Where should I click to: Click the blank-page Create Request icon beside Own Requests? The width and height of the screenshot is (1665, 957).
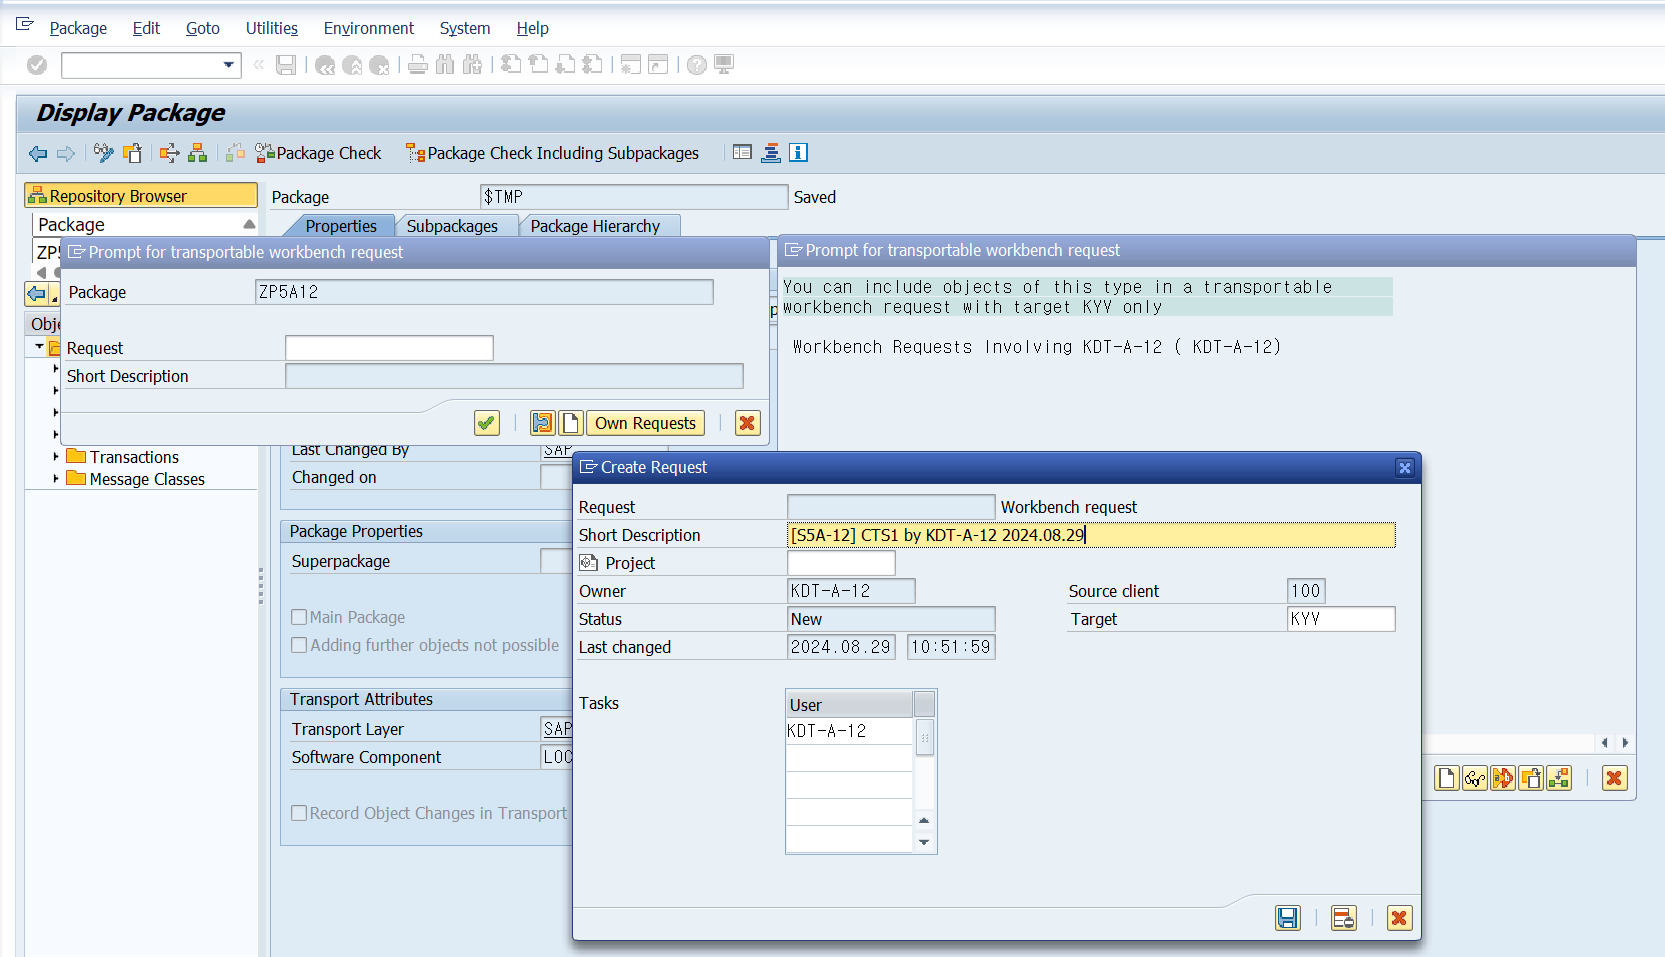tap(570, 423)
